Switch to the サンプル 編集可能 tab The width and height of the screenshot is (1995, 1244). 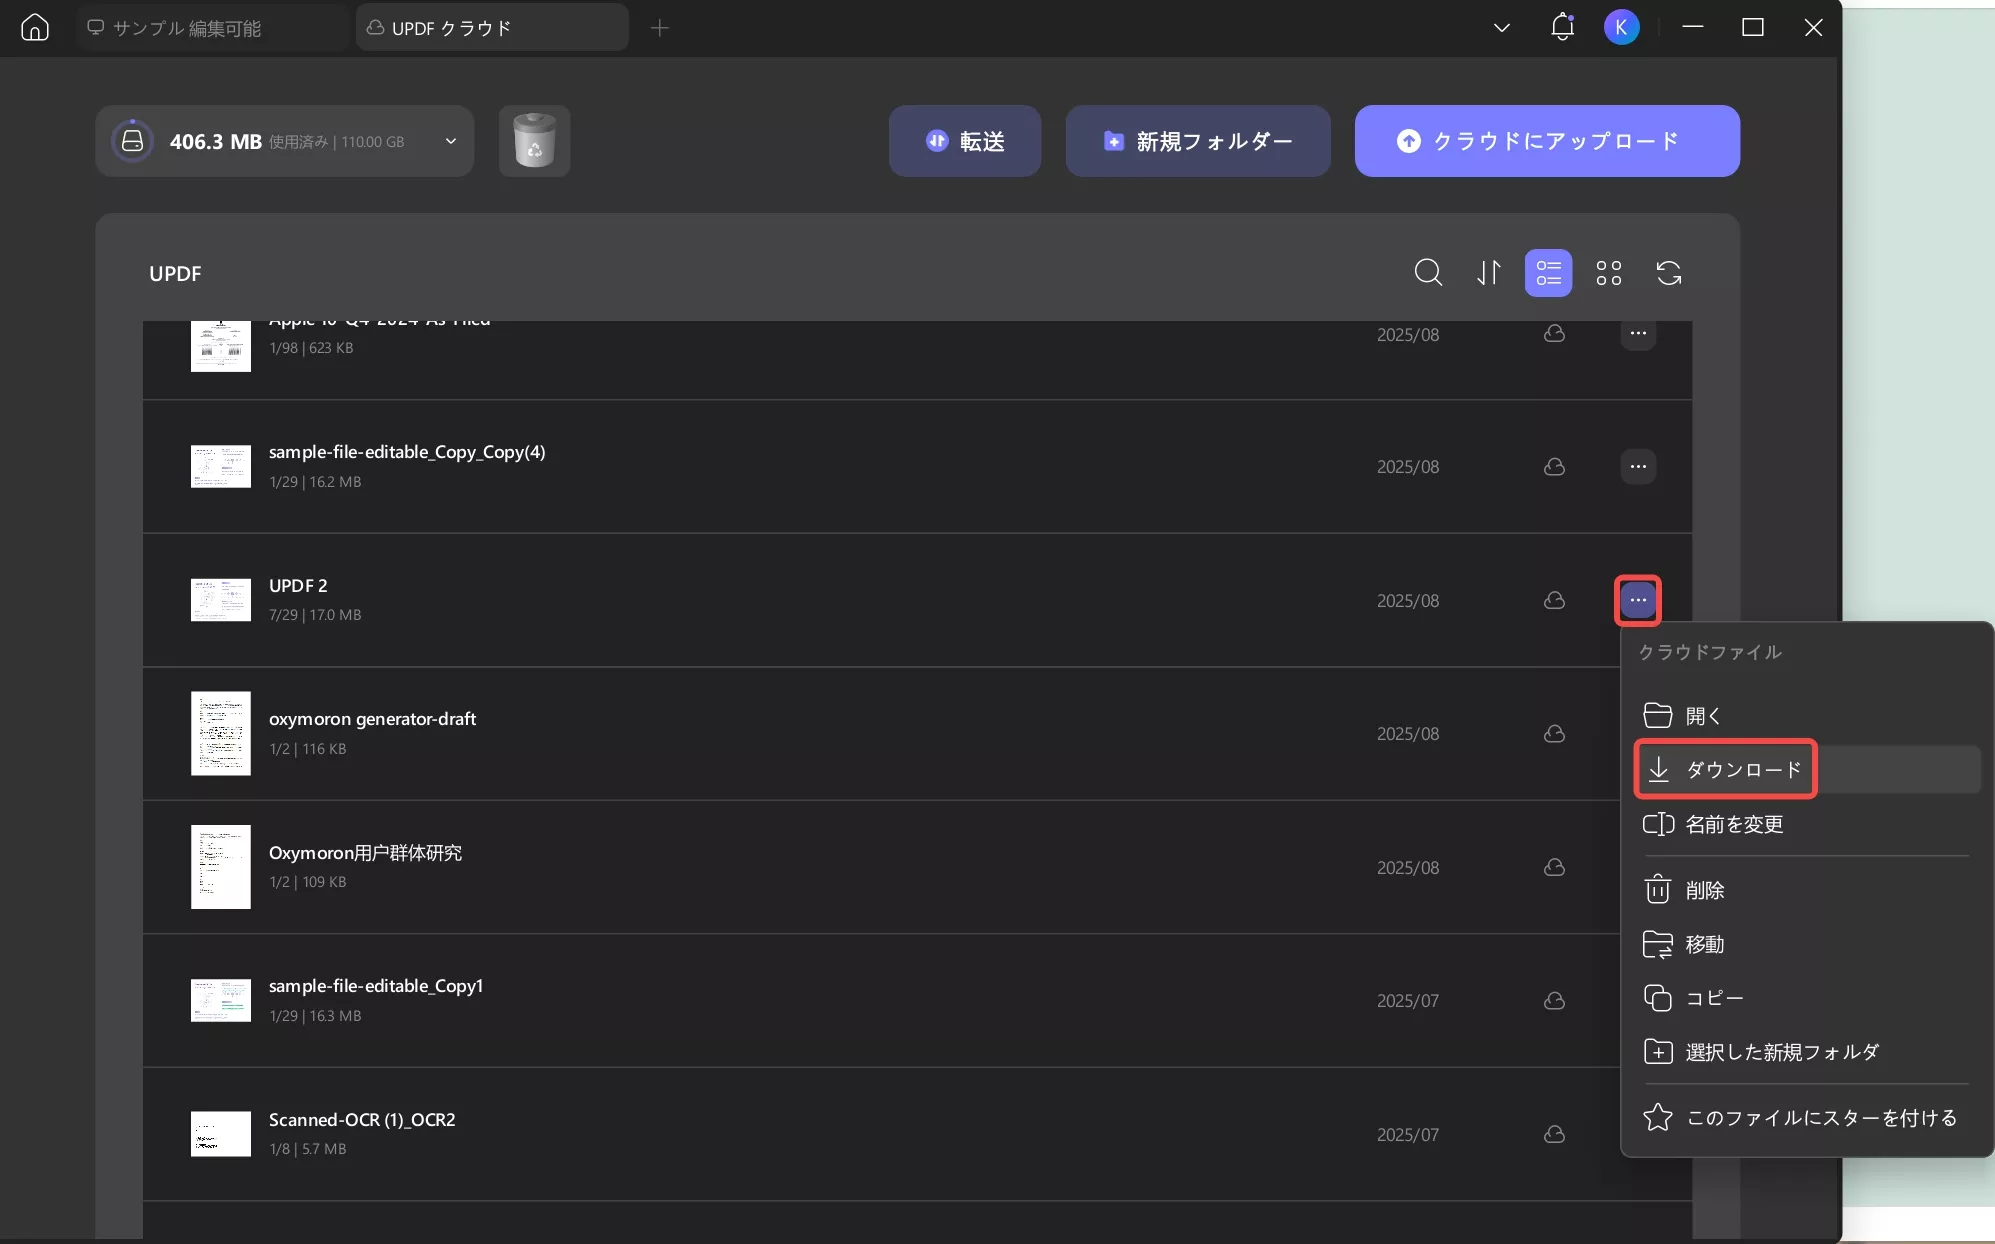(x=187, y=28)
